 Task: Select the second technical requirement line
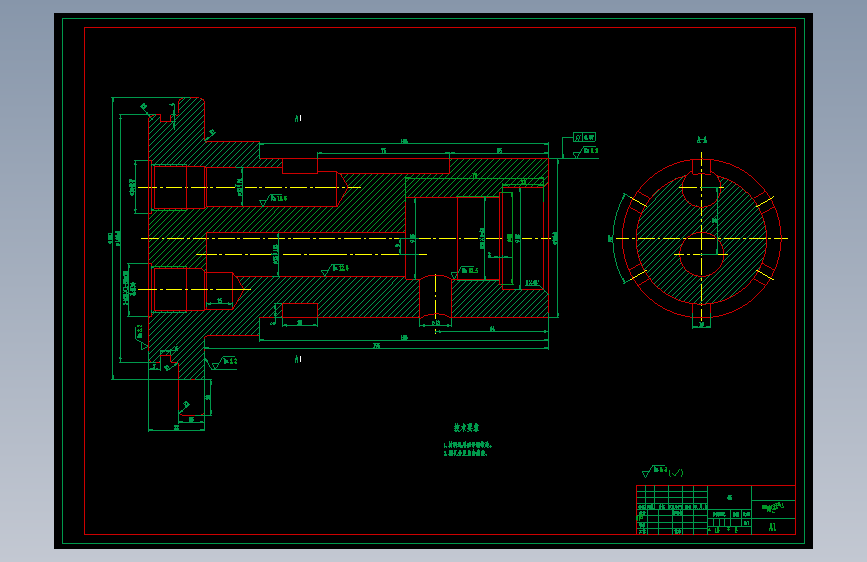coord(465,453)
